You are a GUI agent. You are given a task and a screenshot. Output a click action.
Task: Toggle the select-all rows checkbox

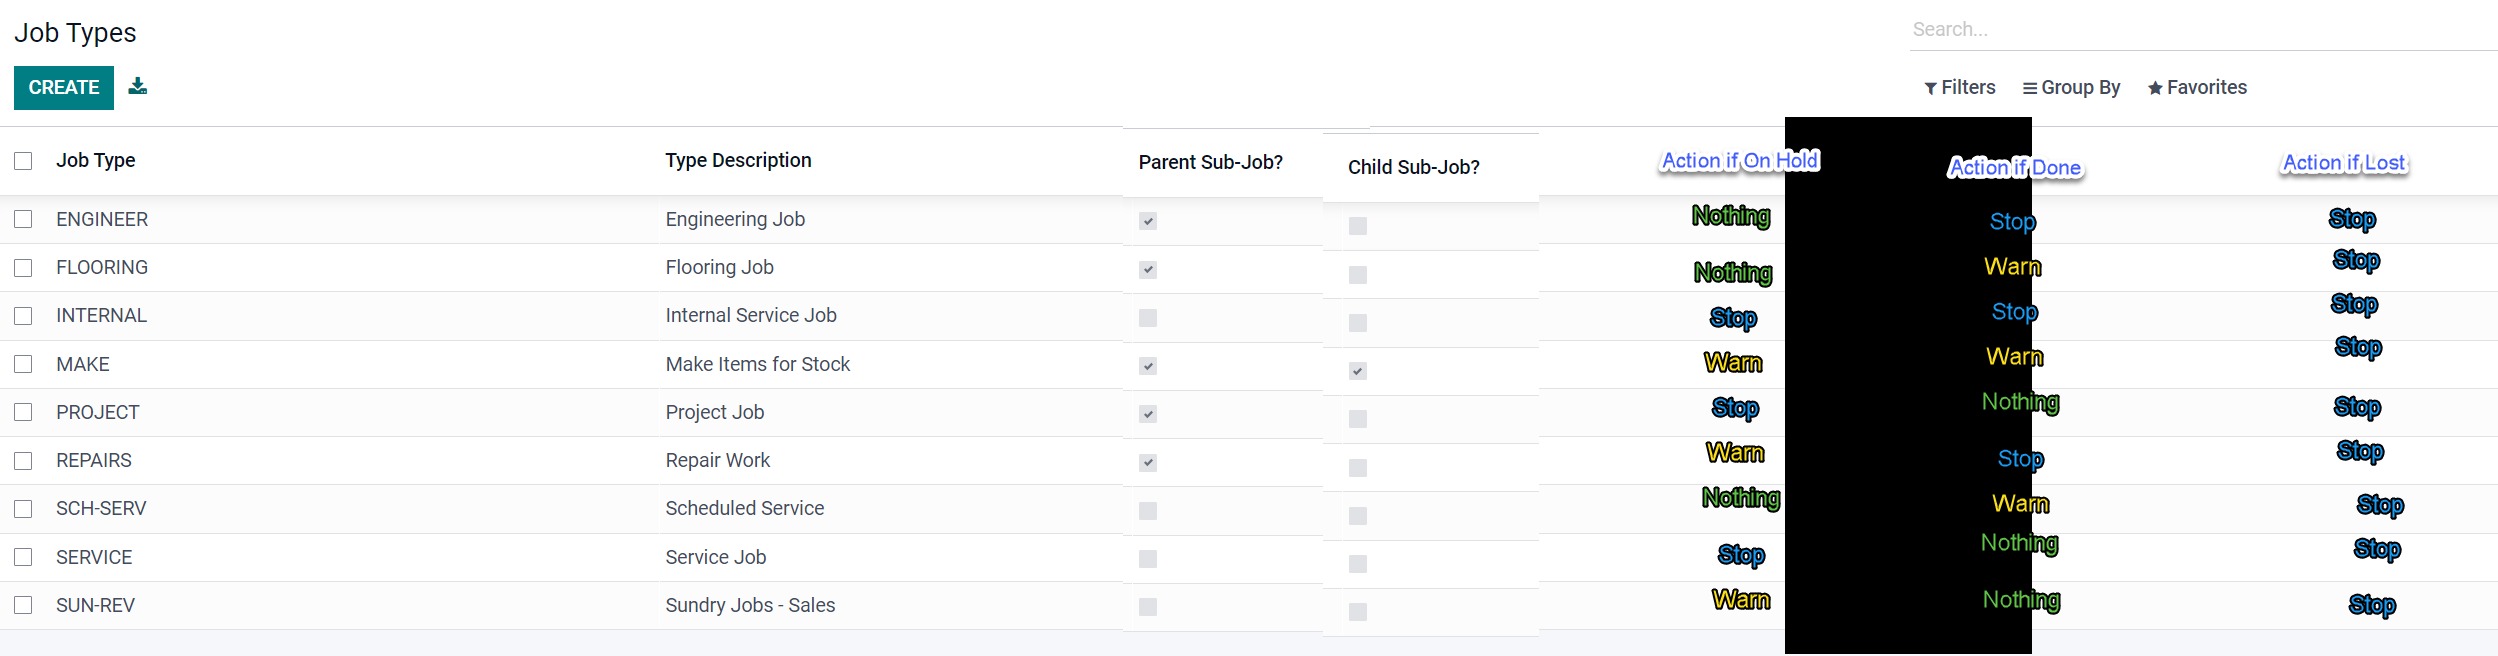[x=23, y=161]
